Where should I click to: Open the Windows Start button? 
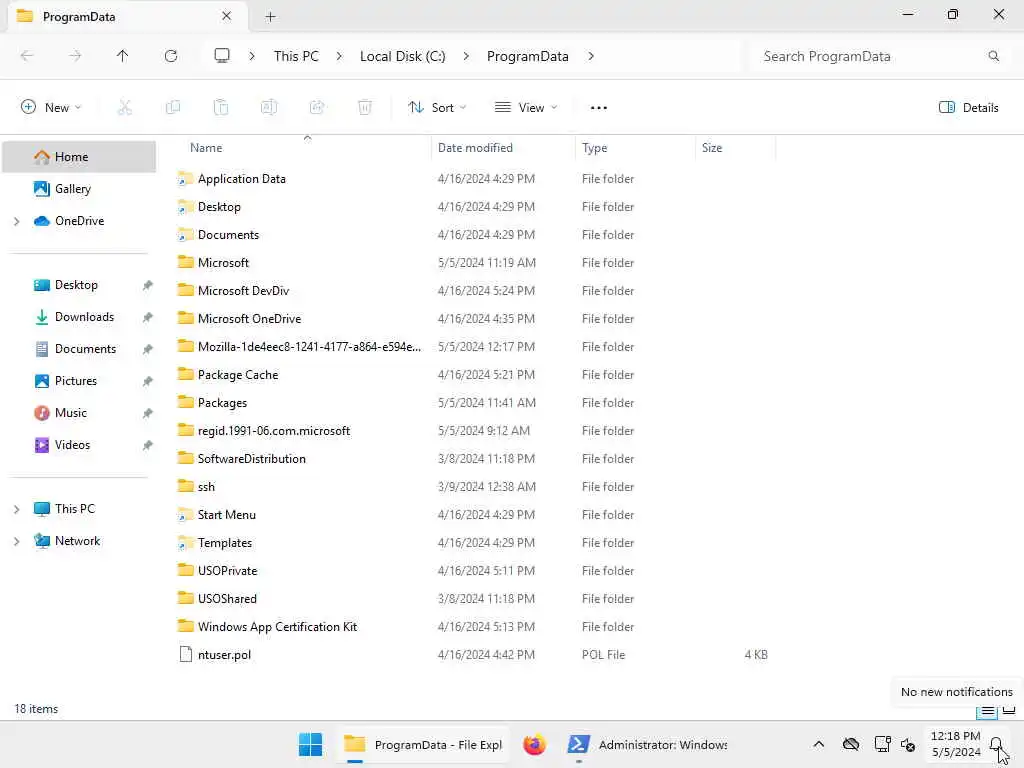pos(310,744)
